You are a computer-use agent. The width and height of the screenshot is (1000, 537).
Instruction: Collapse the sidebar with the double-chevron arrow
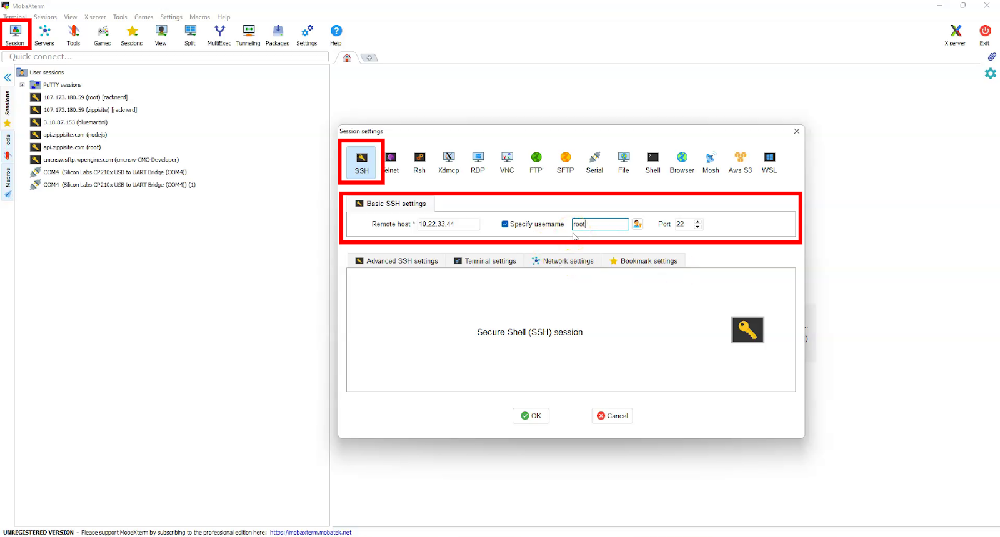(x=7, y=77)
